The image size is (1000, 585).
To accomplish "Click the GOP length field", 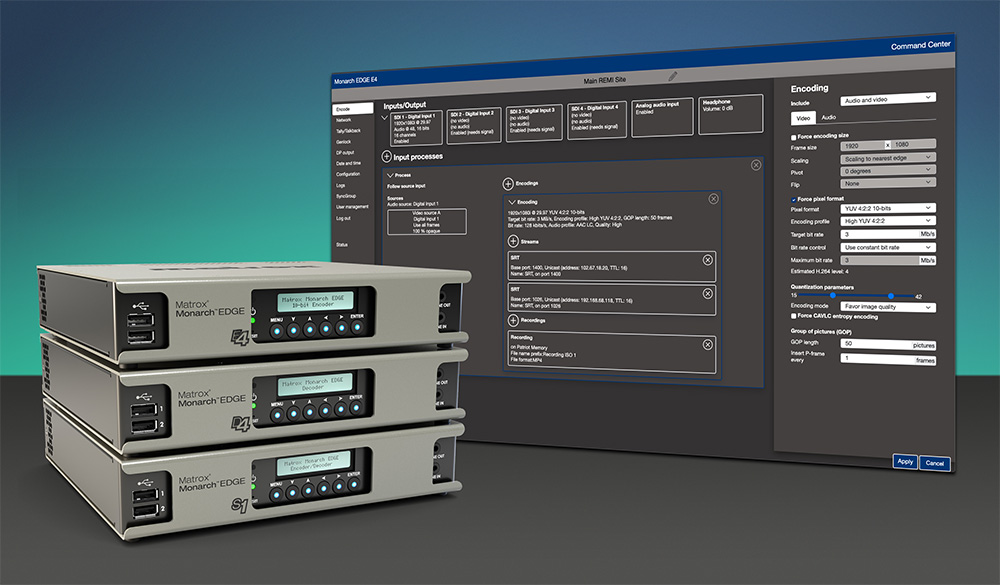I will (x=888, y=344).
